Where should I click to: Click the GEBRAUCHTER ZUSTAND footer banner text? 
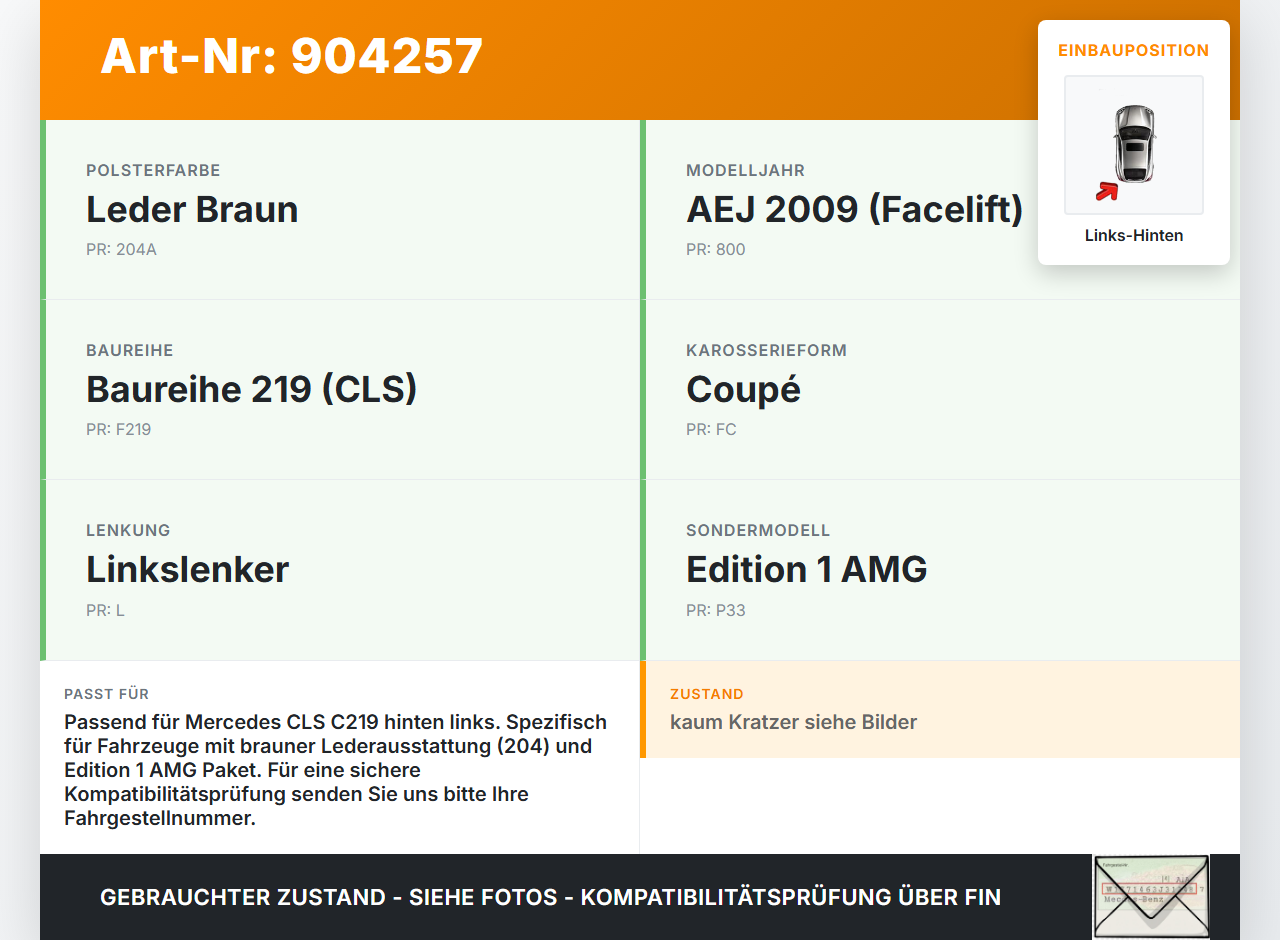coord(550,897)
